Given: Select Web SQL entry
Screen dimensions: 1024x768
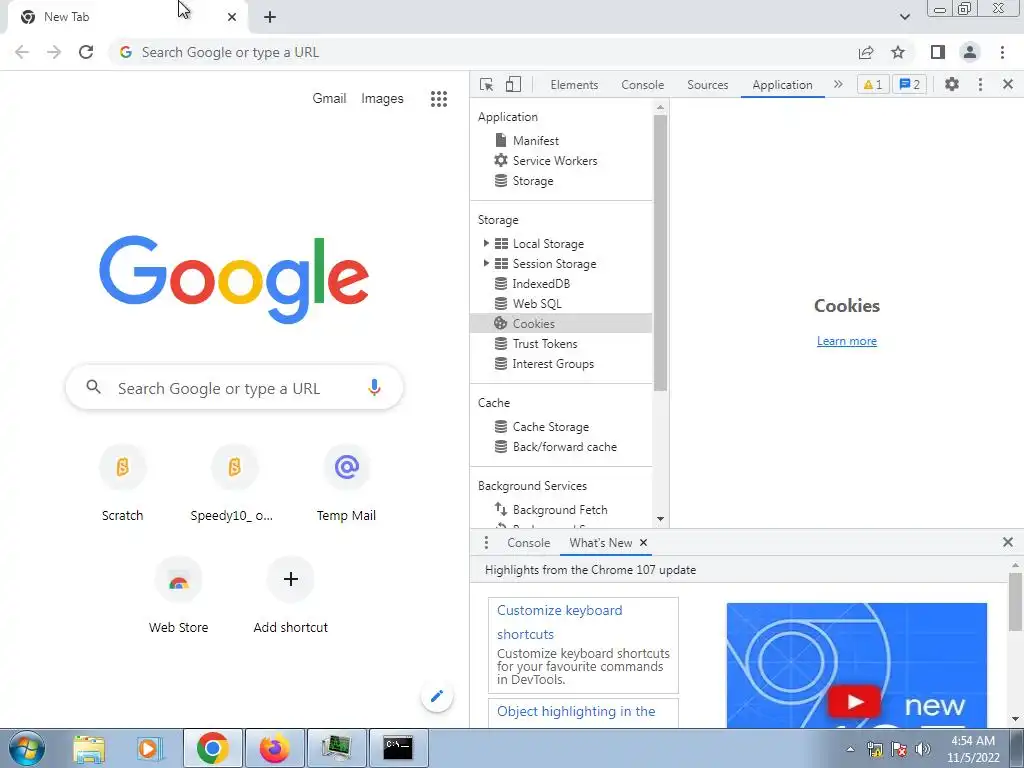Looking at the screenshot, I should 537,304.
